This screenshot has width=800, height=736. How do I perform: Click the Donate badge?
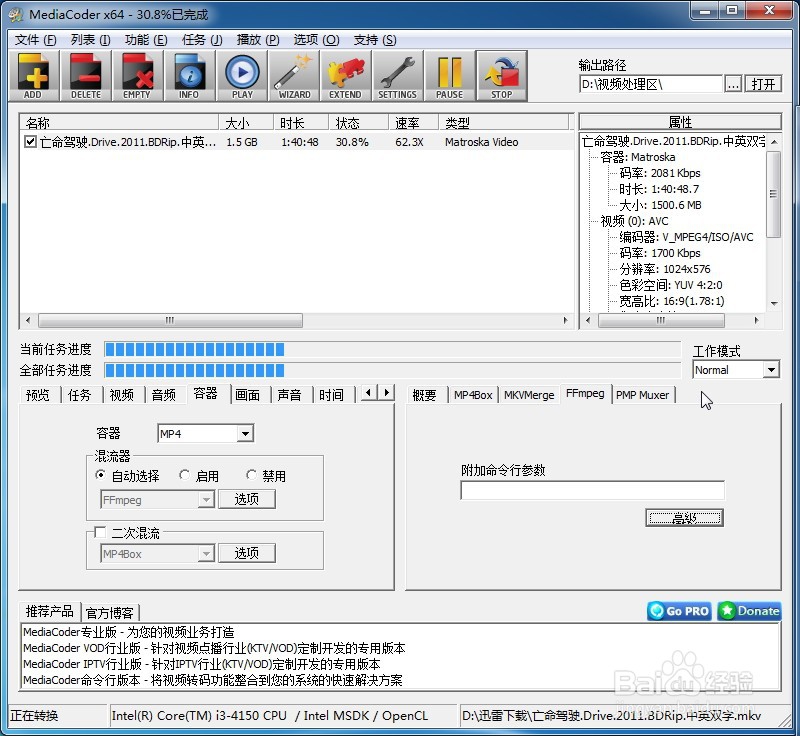tap(749, 611)
